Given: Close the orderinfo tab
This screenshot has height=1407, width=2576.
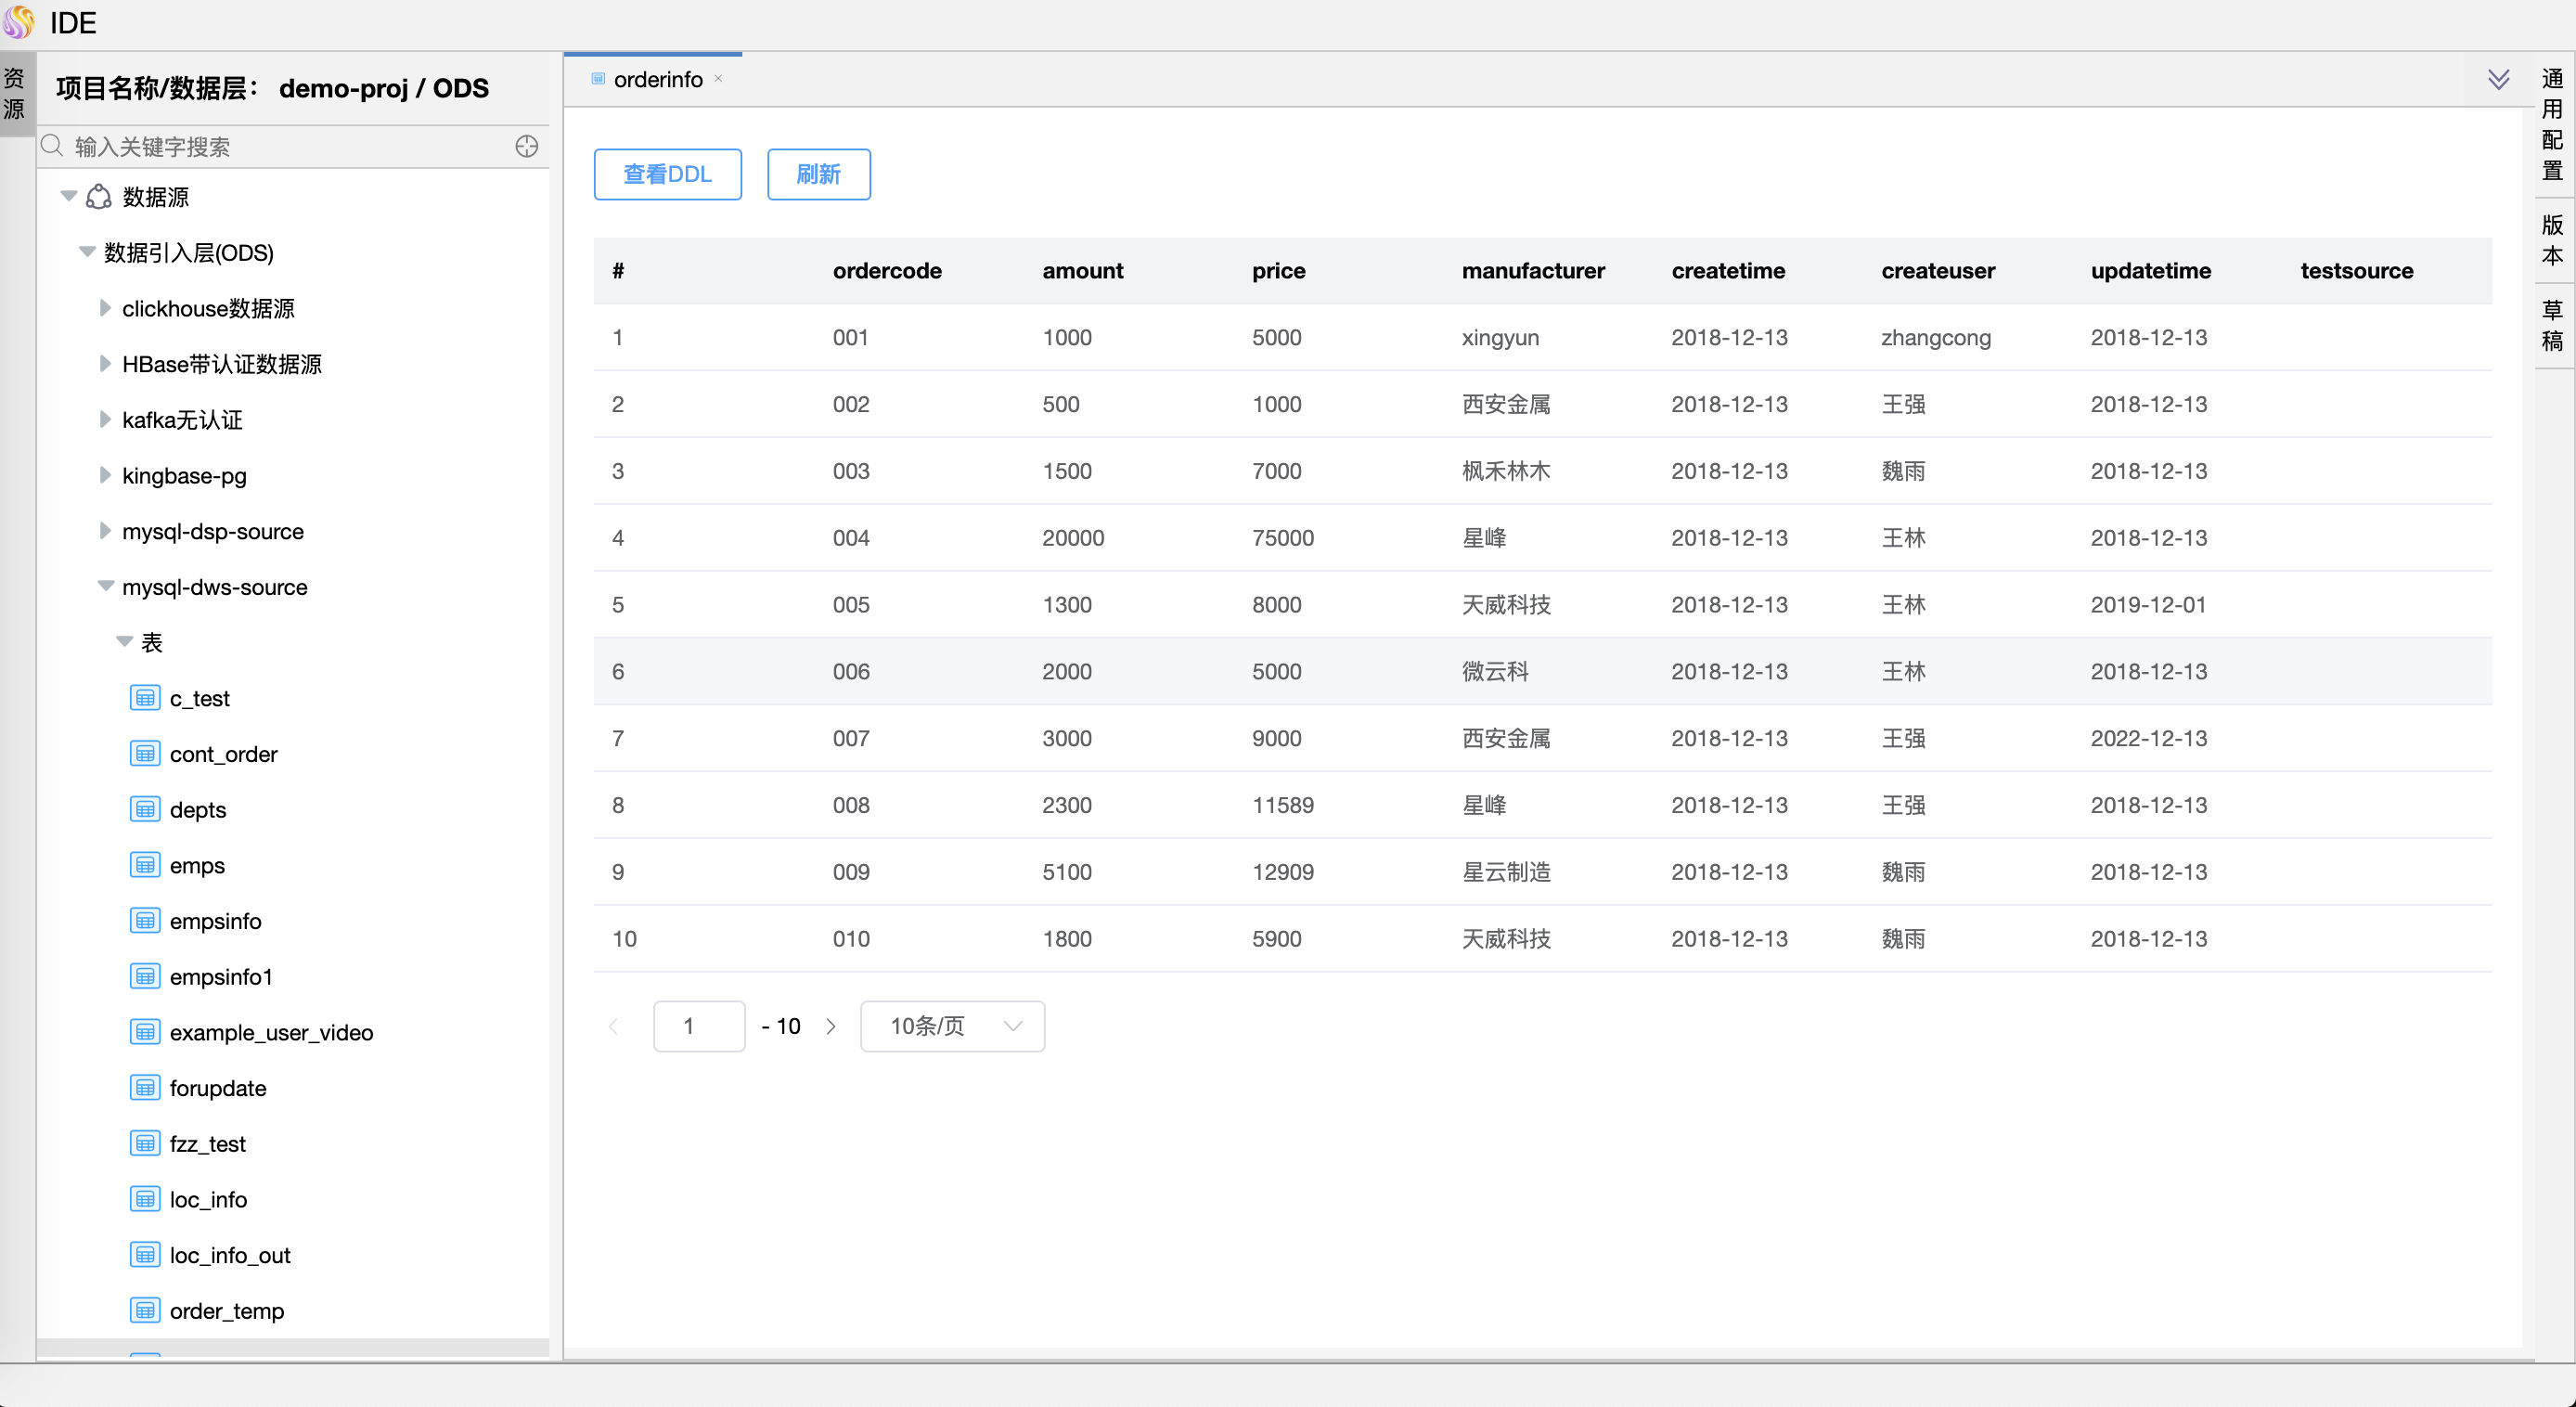Looking at the screenshot, I should [718, 79].
